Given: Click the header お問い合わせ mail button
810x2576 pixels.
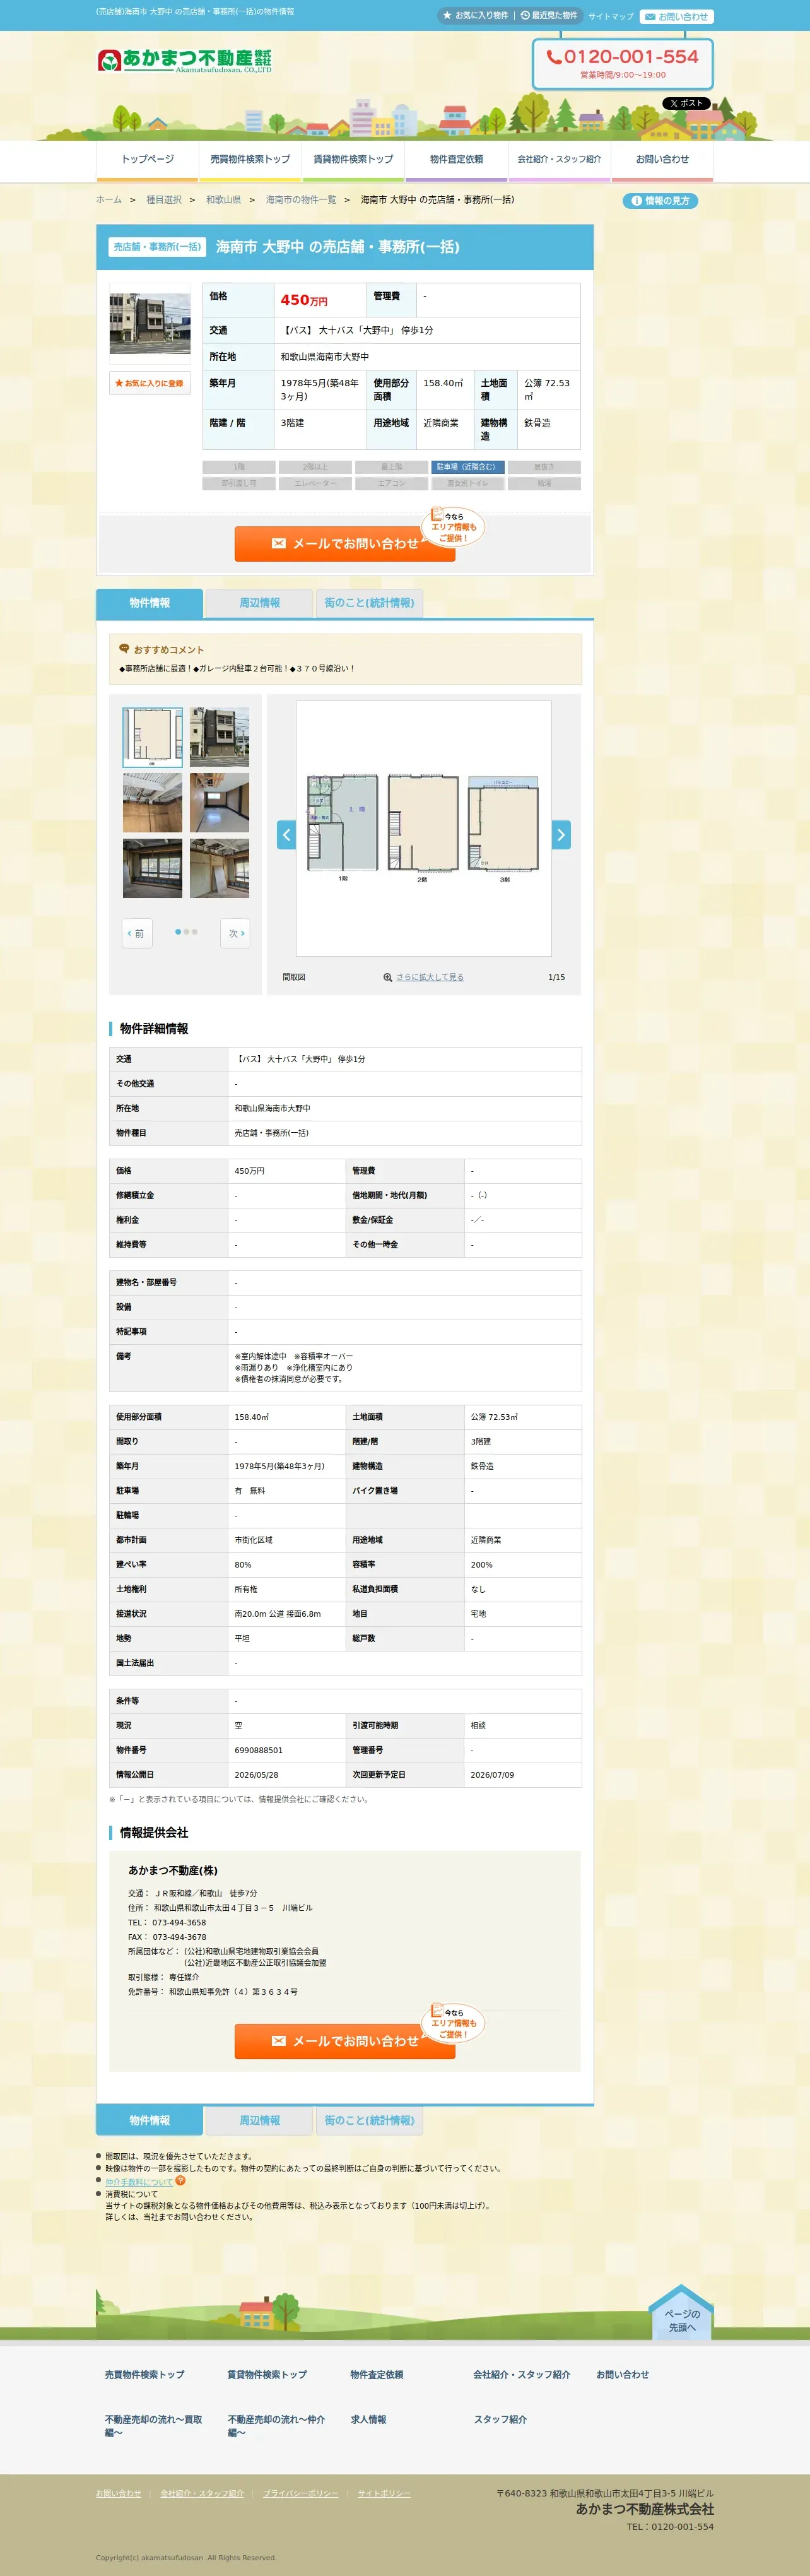Looking at the screenshot, I should click(676, 17).
